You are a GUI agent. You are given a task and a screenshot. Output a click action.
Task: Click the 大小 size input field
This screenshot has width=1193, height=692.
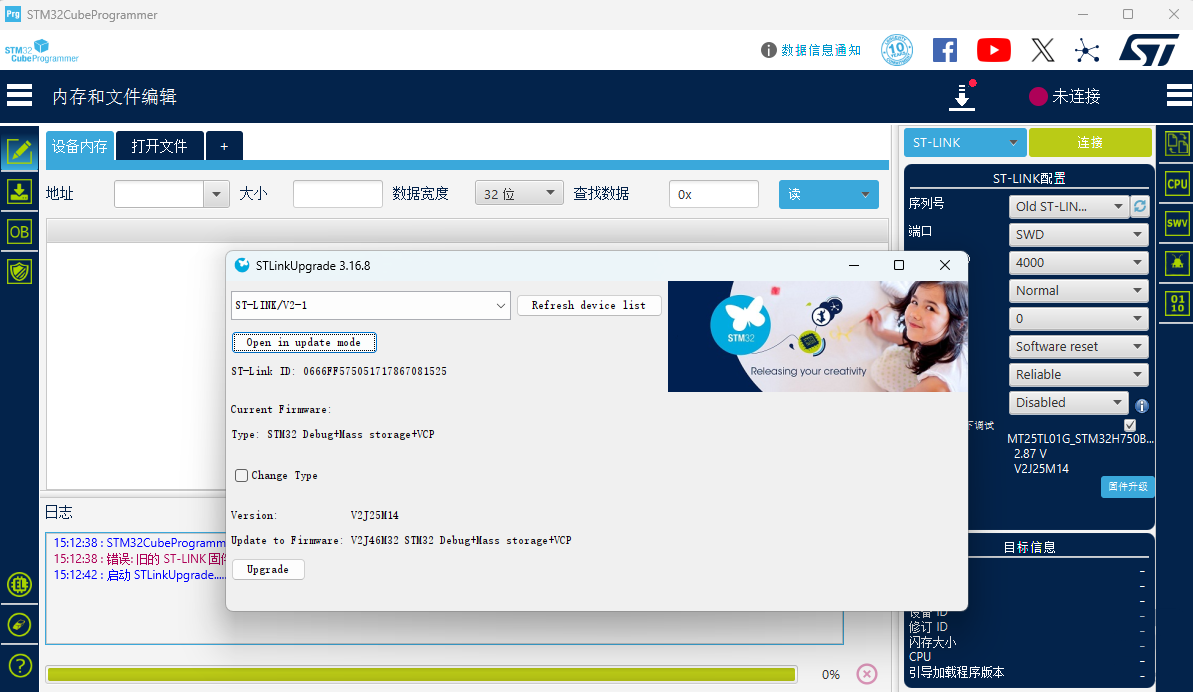click(x=337, y=194)
